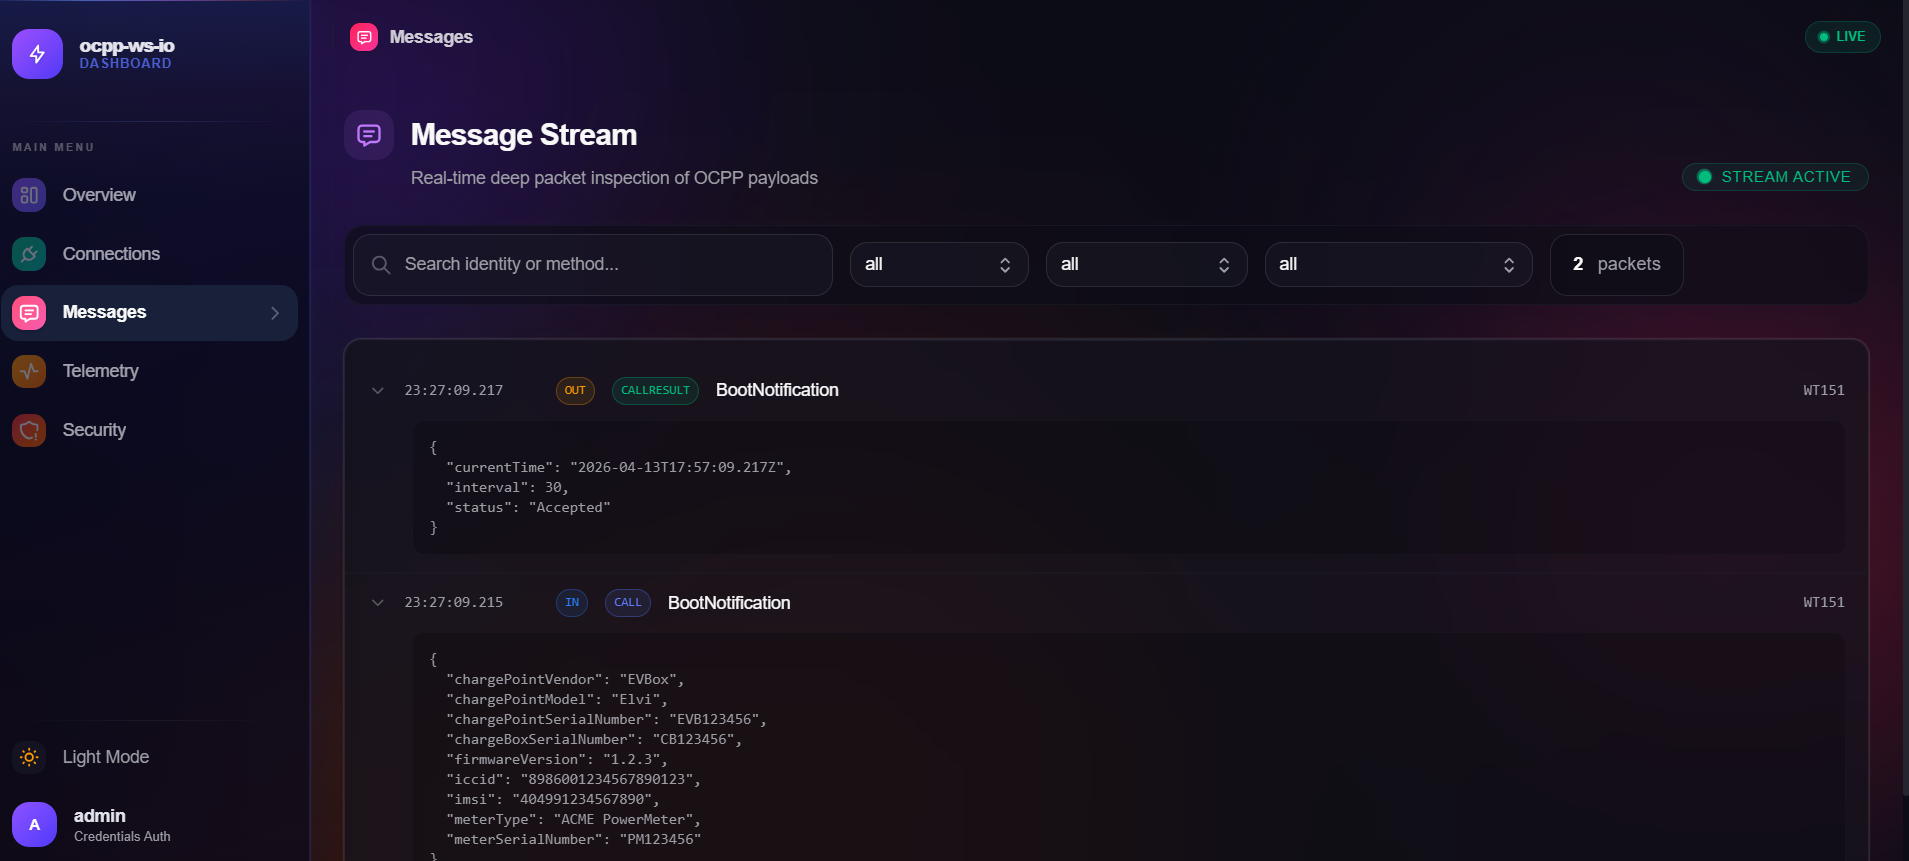Collapse the 23:27:09.217 BootNotification entry
Viewport: 1909px width, 861px height.
[378, 391]
